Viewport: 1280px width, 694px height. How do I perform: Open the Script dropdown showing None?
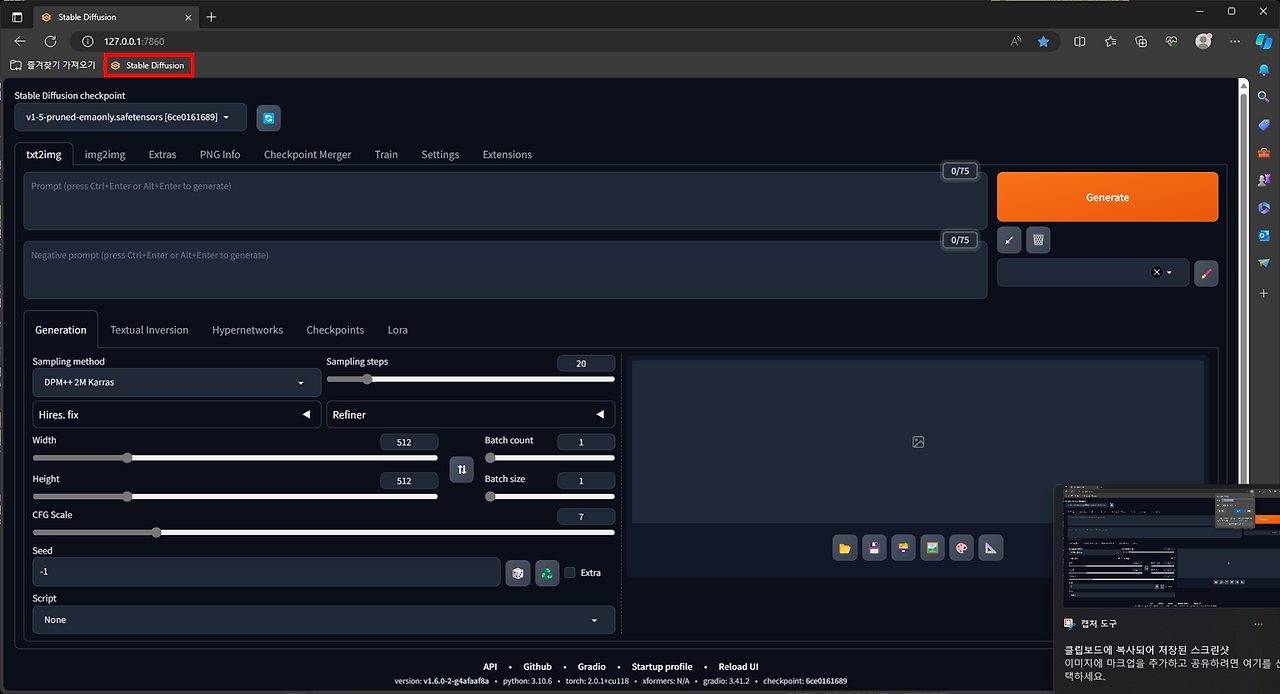tap(323, 619)
